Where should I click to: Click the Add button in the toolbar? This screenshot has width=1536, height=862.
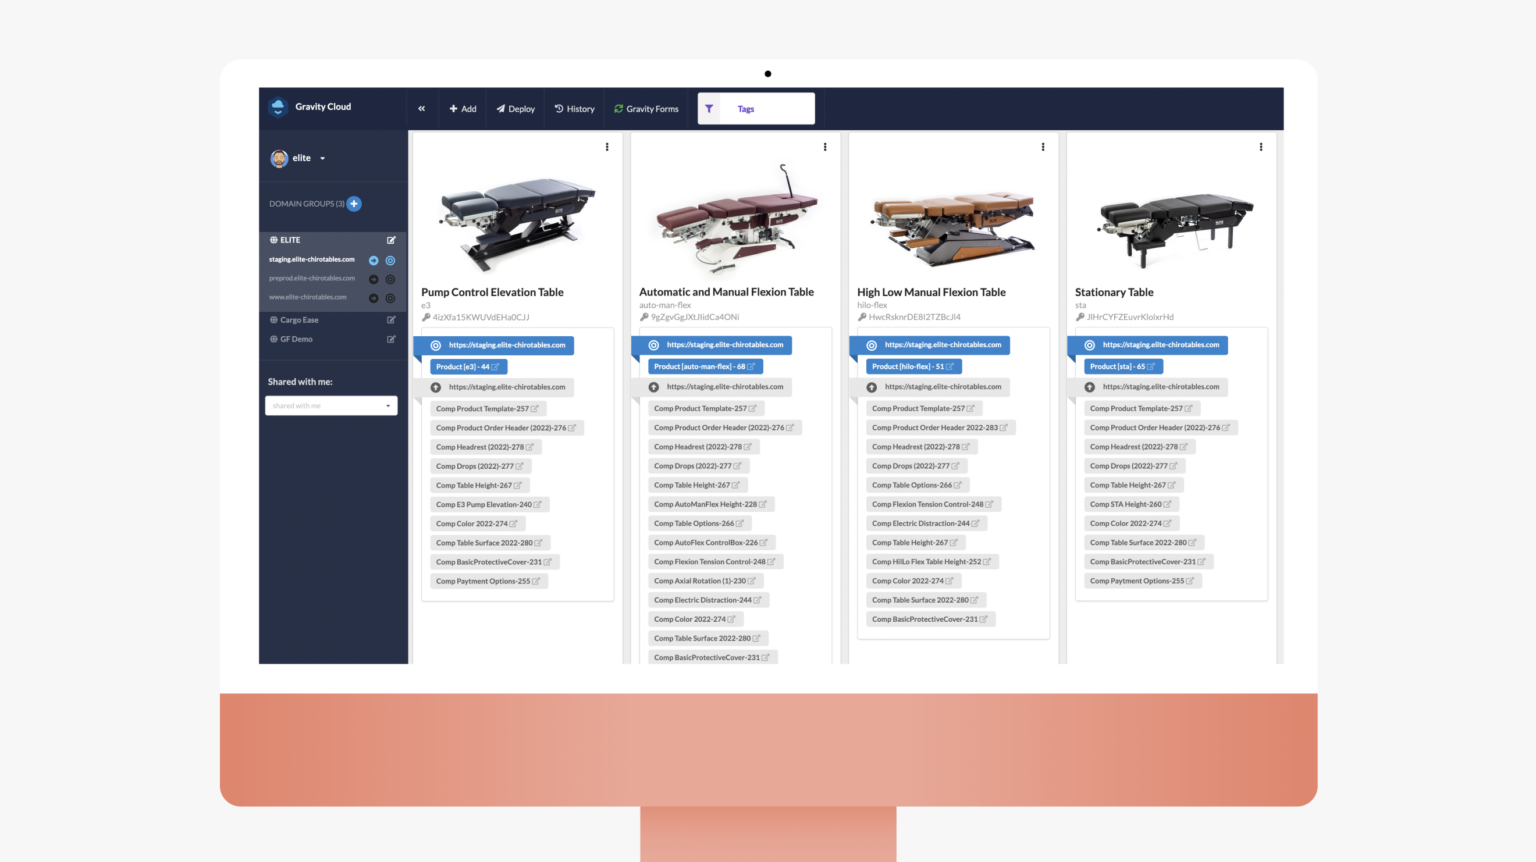462,108
